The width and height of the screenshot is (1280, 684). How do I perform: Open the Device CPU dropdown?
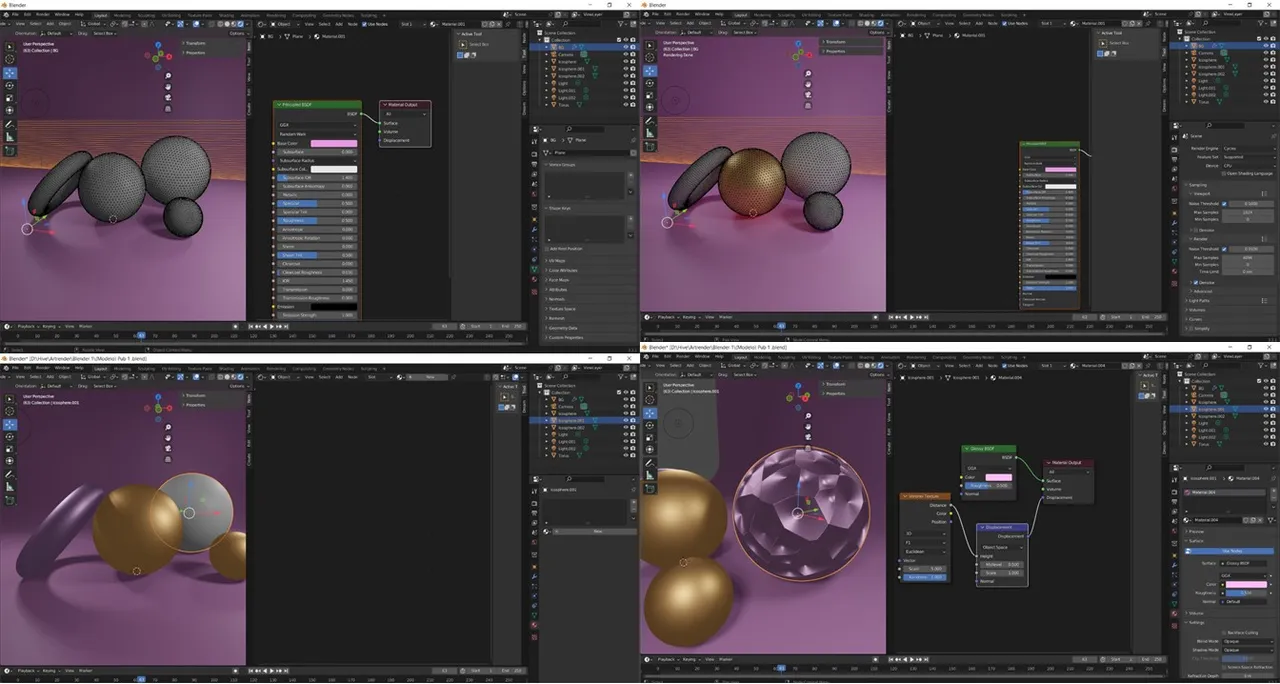click(x=1248, y=164)
